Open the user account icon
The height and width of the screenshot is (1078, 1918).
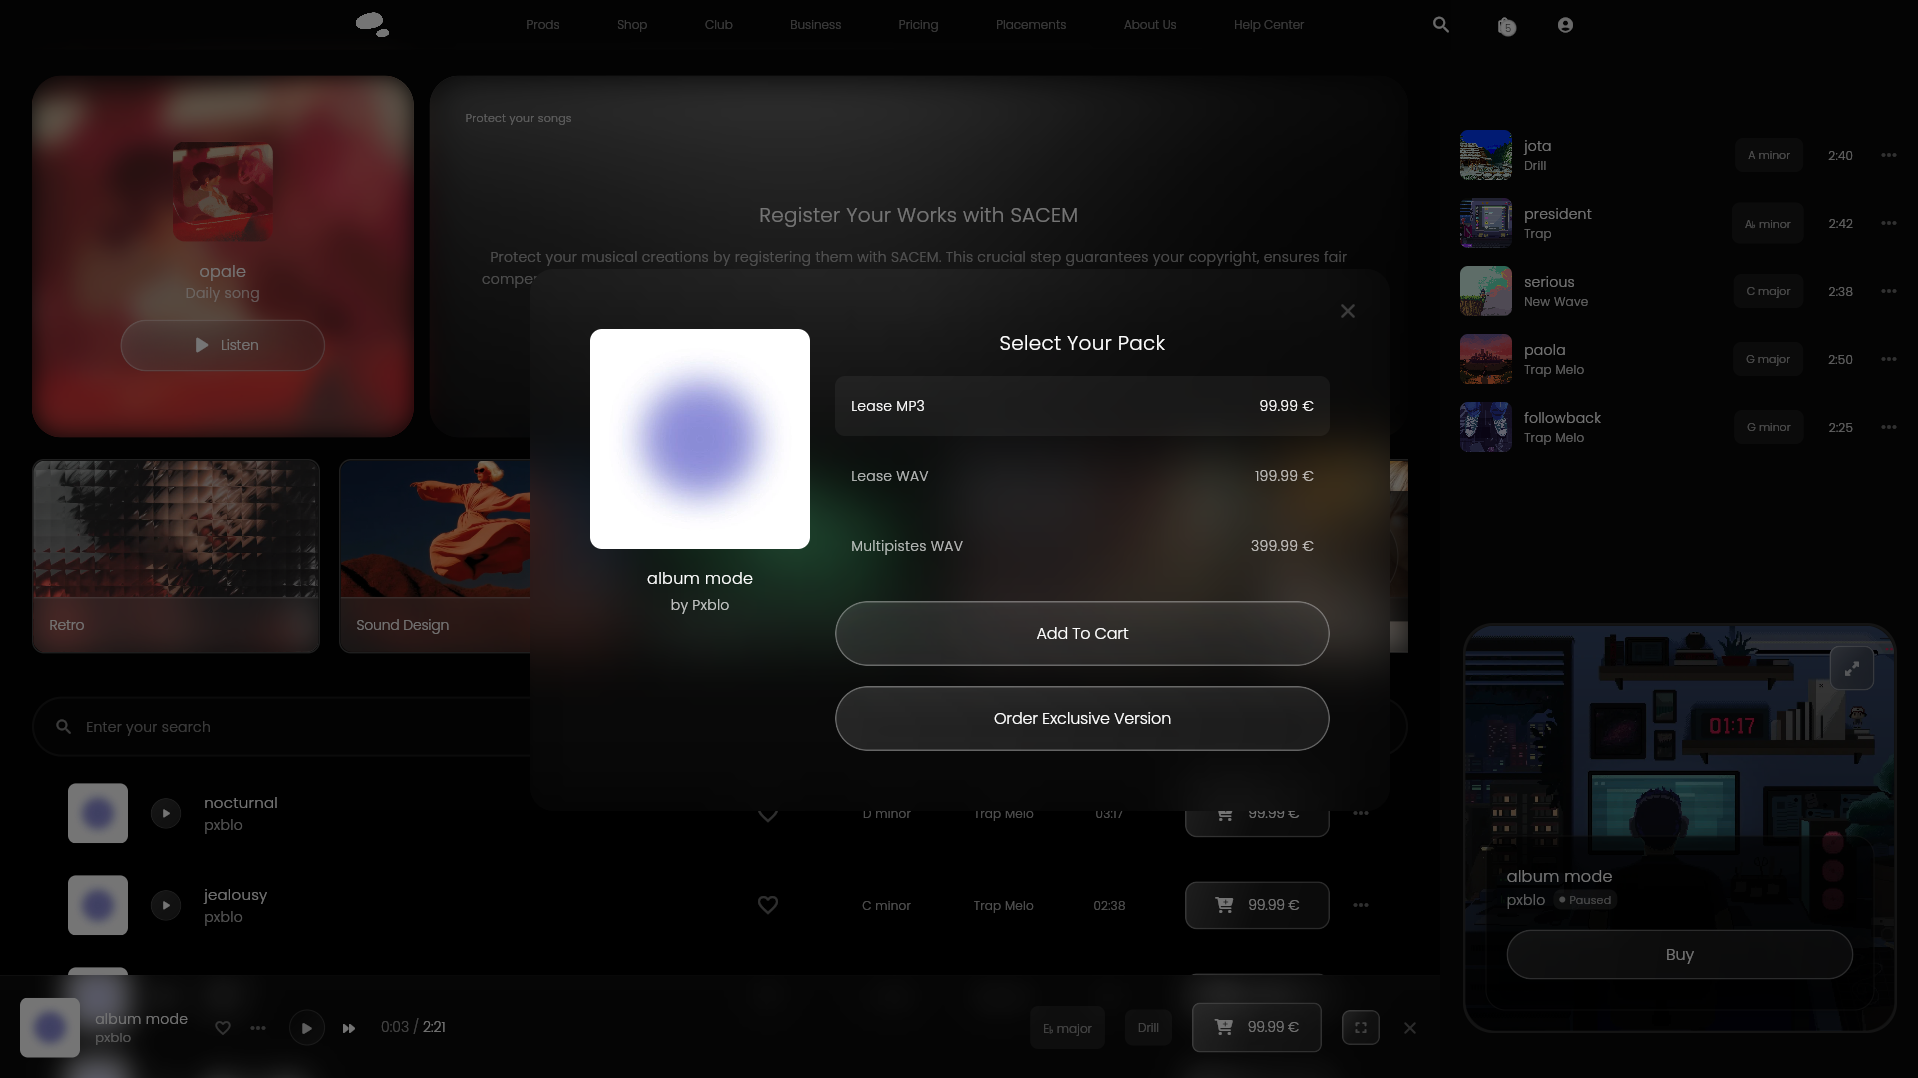pyautogui.click(x=1565, y=25)
